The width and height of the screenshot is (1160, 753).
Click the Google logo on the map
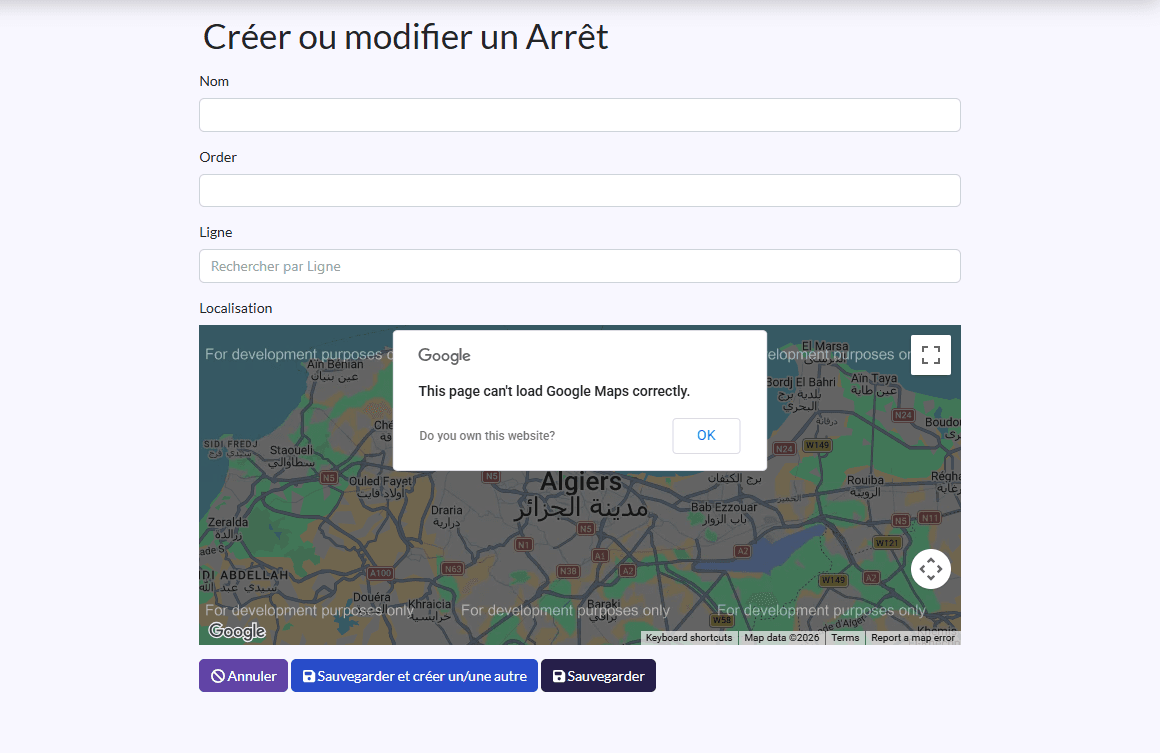(x=237, y=631)
